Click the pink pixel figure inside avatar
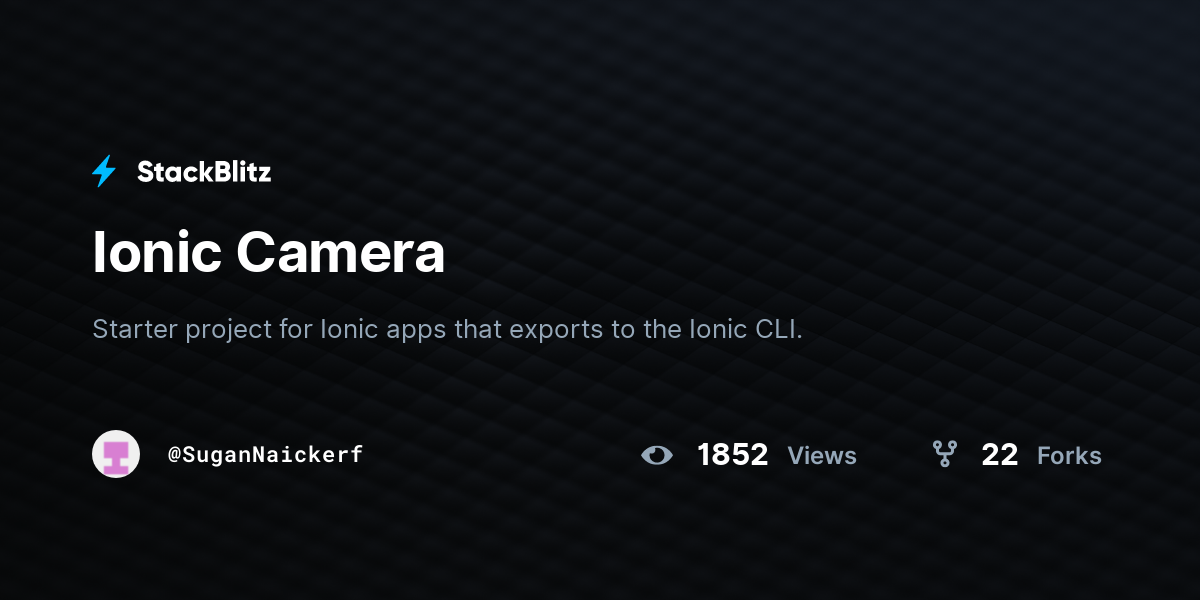 (x=116, y=456)
